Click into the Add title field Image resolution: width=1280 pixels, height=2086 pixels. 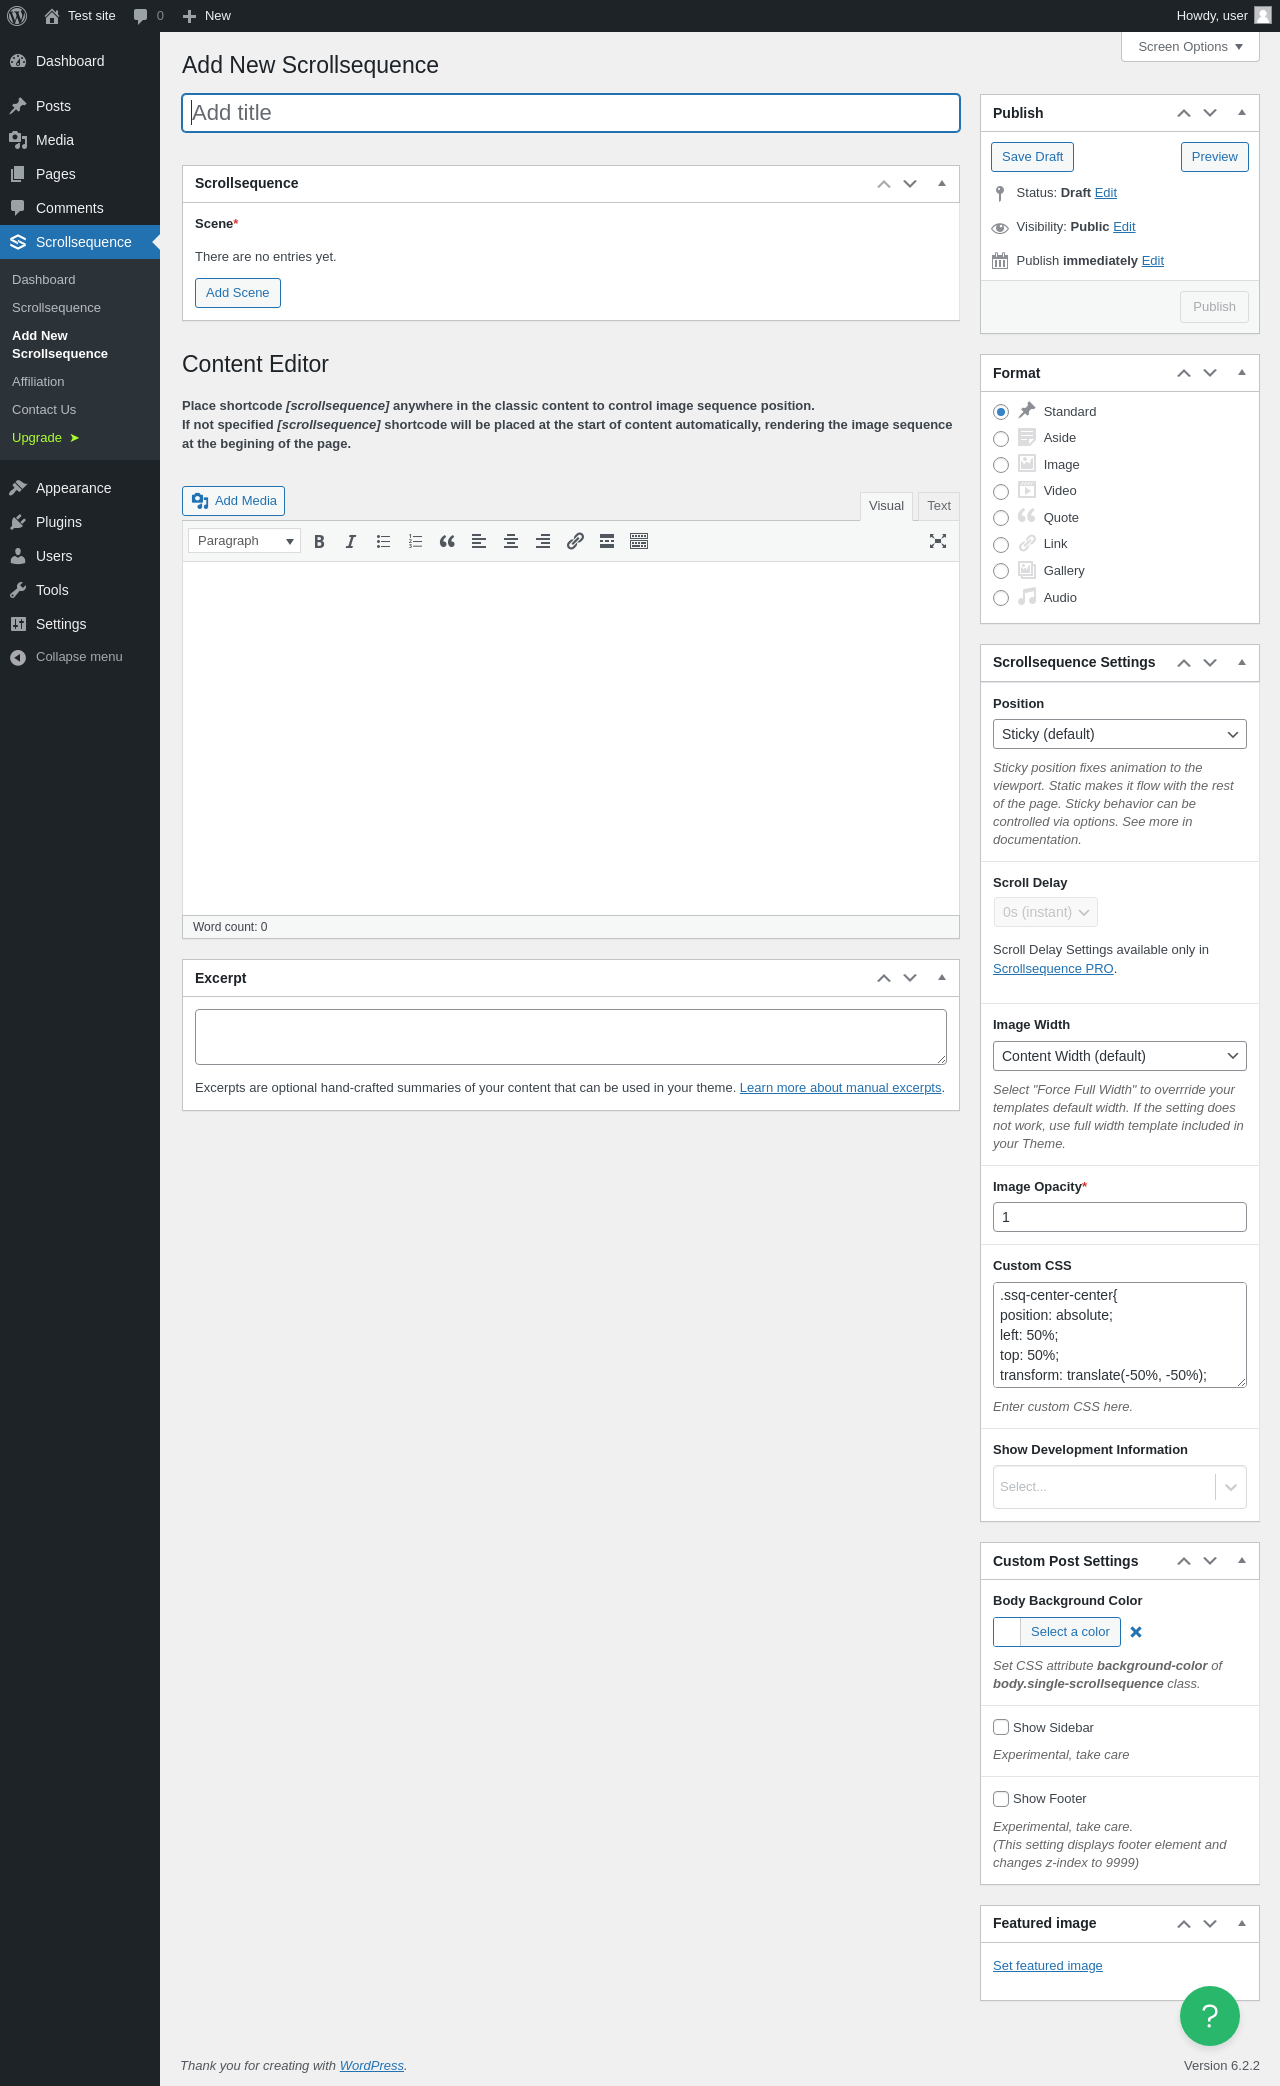tap(571, 113)
